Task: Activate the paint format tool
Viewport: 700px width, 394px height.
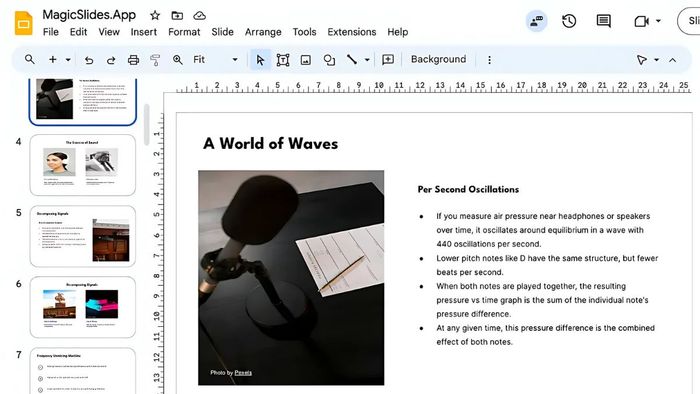Action: tap(155, 60)
